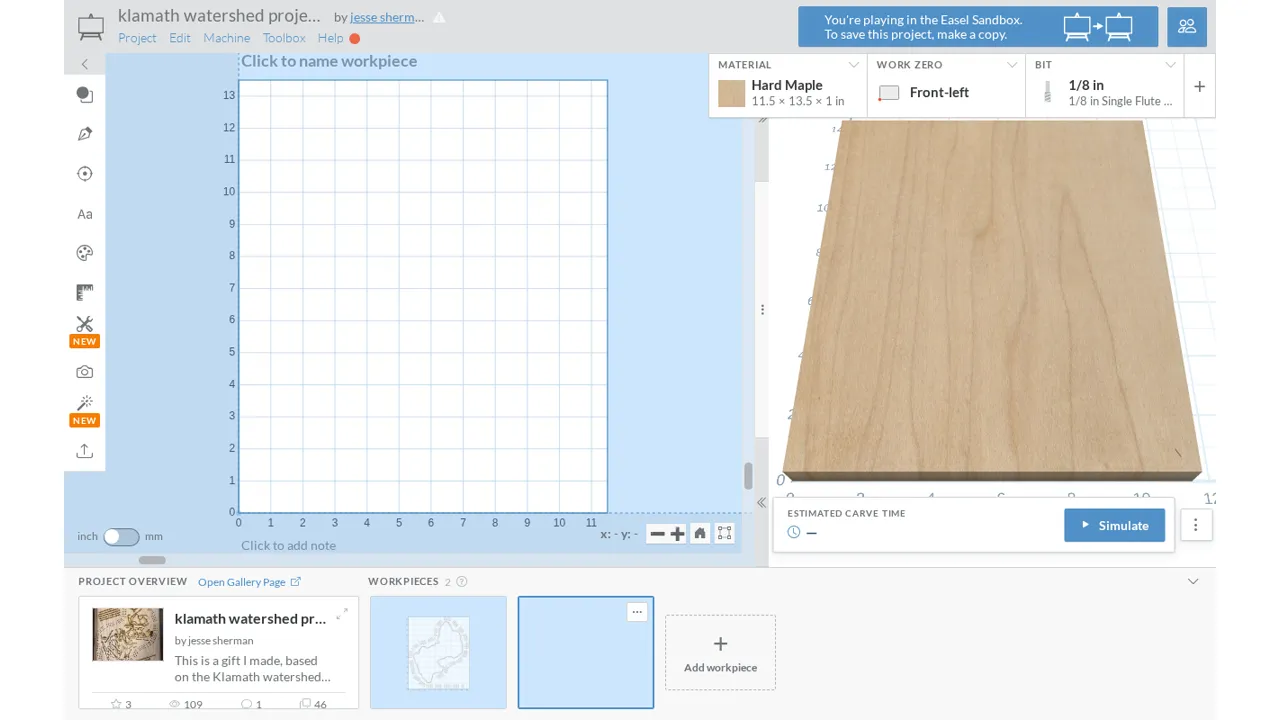Screen dimensions: 1280x720
Task: Click the canvas horizontal scrollbar thumb
Action: tap(152, 560)
